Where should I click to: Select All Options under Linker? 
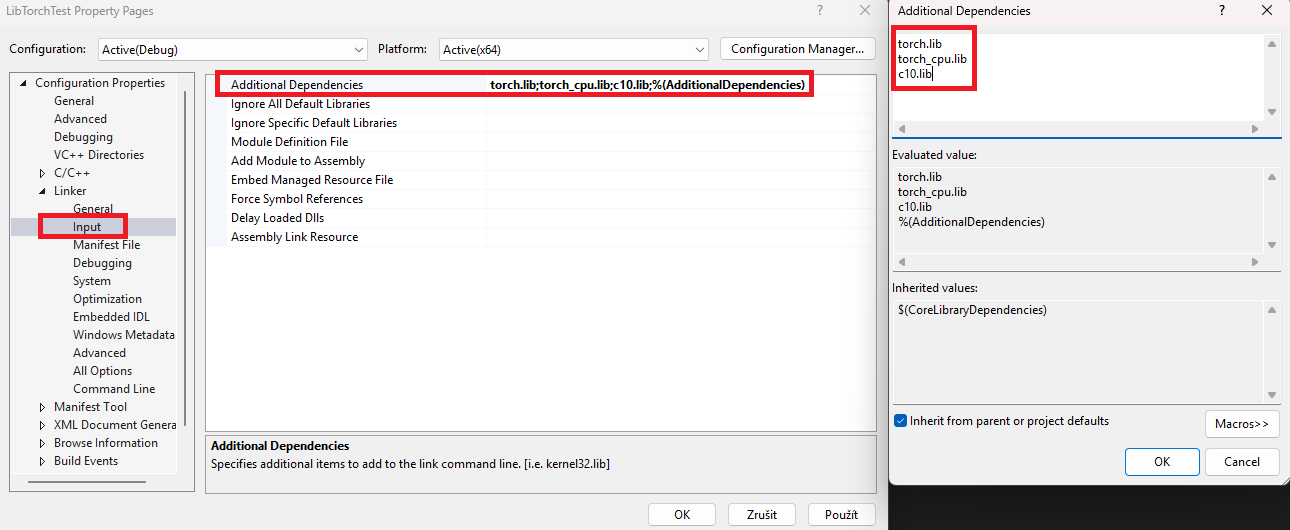pos(102,371)
